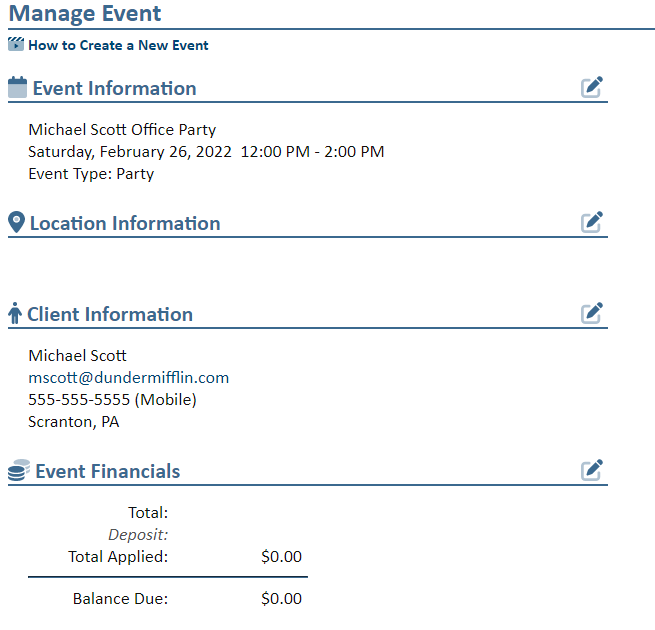655x630 pixels.
Task: Select the Event Information heading
Action: click(x=114, y=89)
